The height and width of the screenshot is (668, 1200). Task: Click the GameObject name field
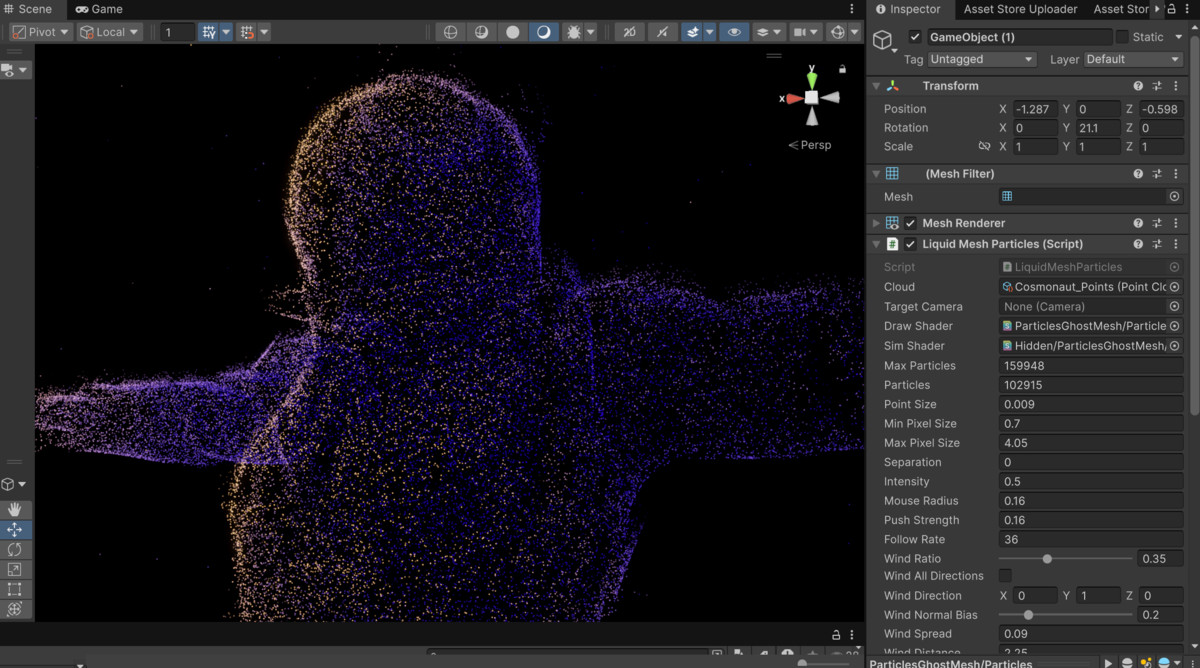pyautogui.click(x=1019, y=37)
